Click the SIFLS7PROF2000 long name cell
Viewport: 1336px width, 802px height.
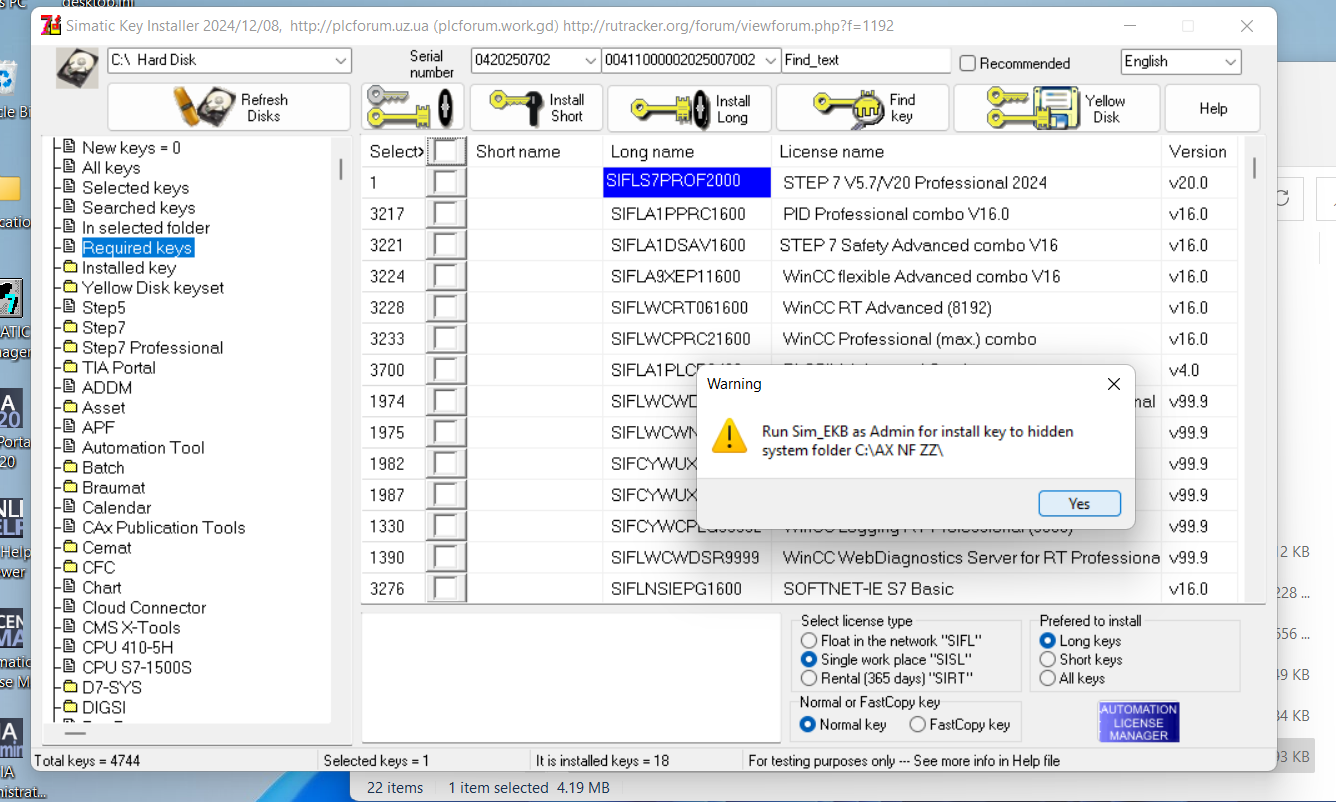click(687, 182)
